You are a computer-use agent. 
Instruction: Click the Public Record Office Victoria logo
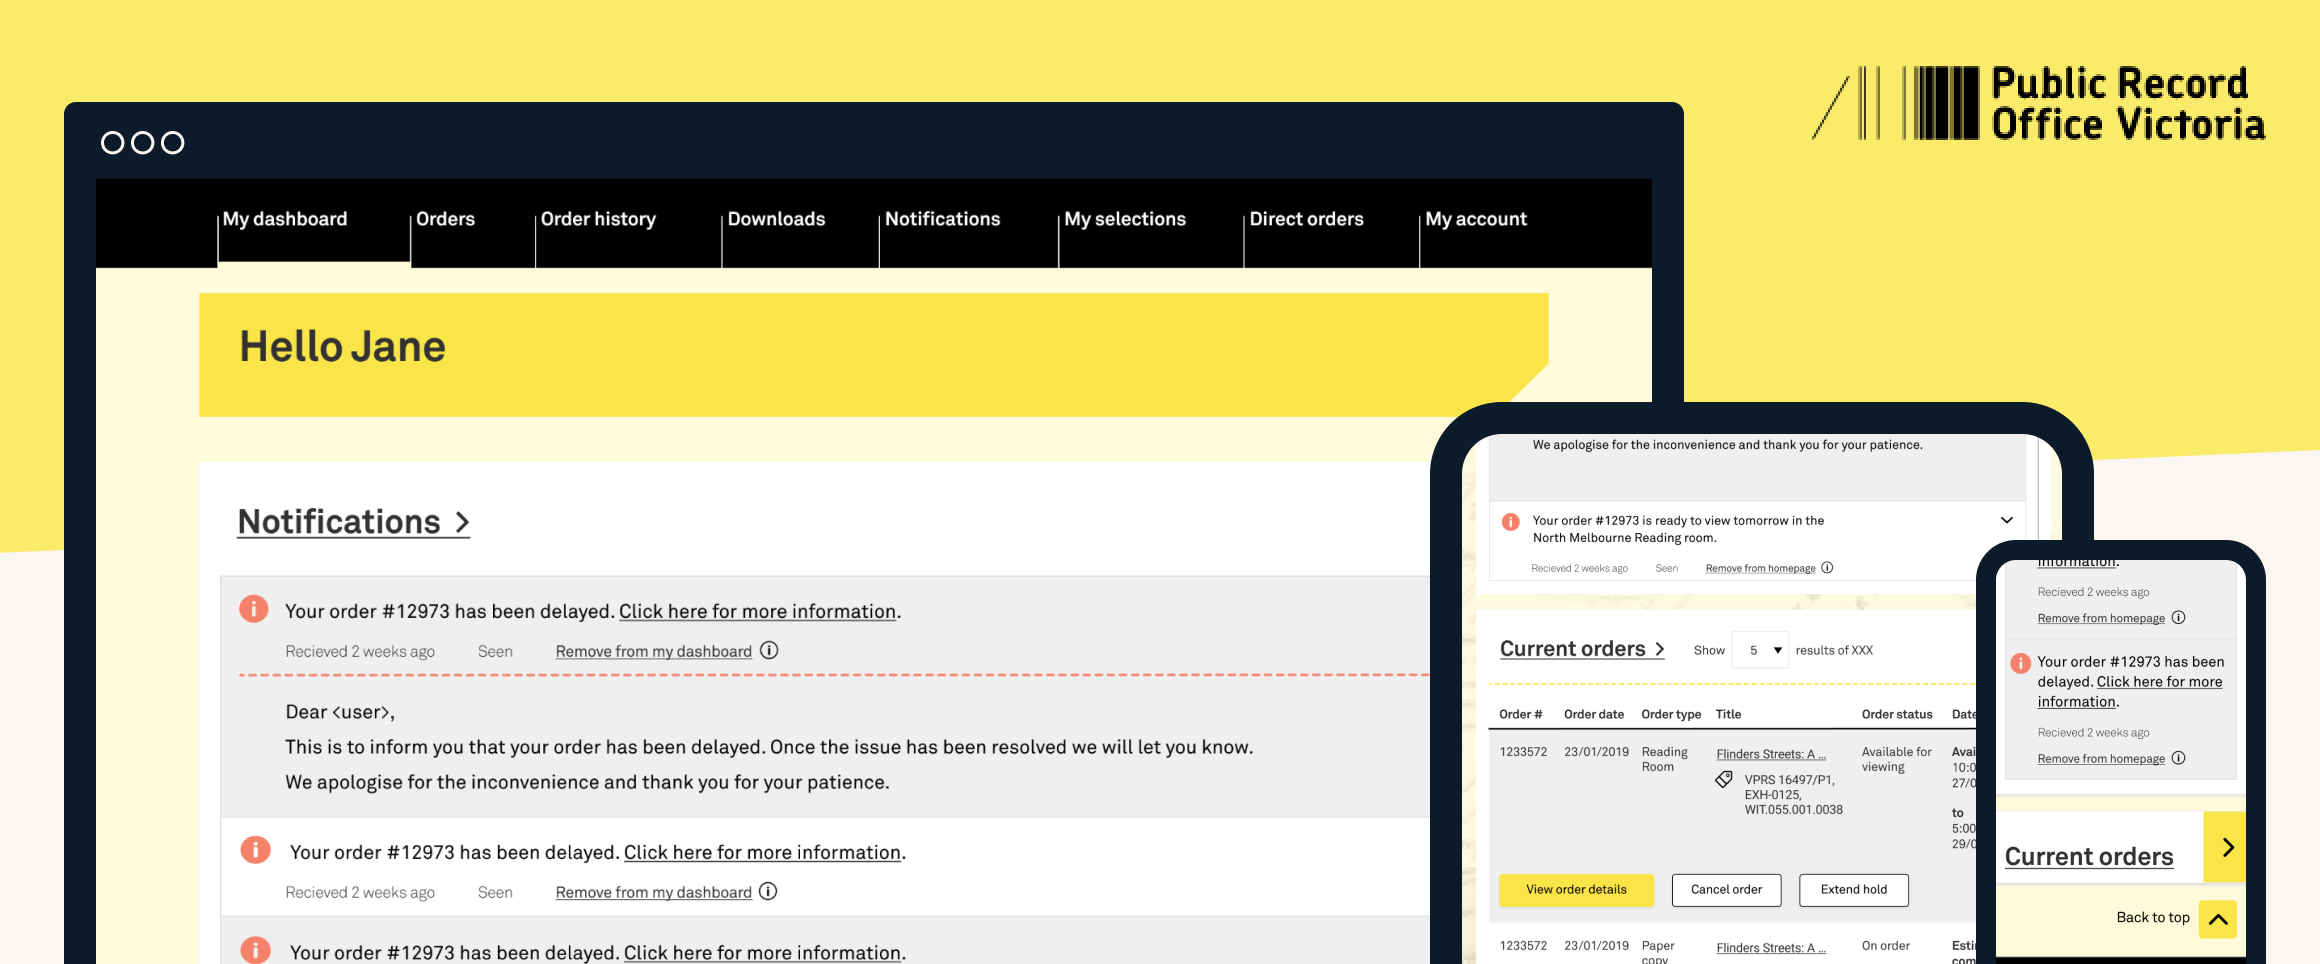(2039, 103)
